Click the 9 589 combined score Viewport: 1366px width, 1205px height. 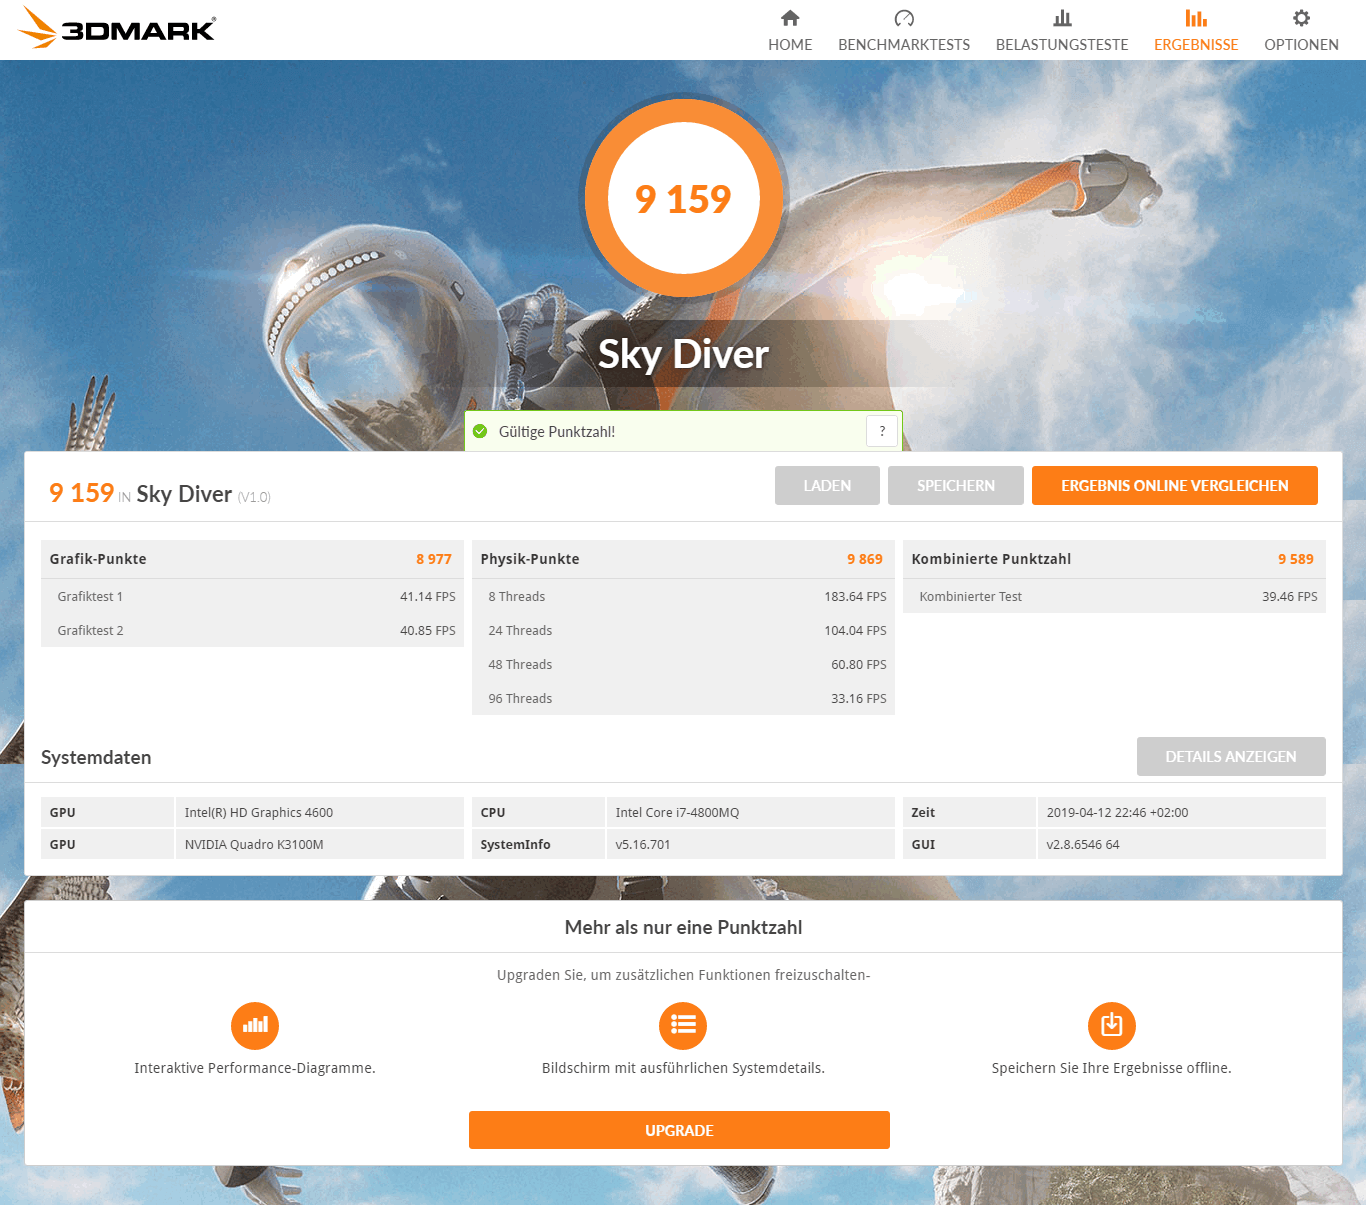click(1296, 559)
